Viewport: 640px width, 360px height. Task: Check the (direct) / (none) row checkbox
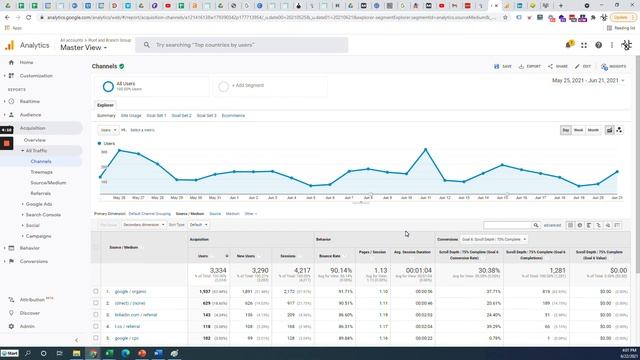point(96,303)
